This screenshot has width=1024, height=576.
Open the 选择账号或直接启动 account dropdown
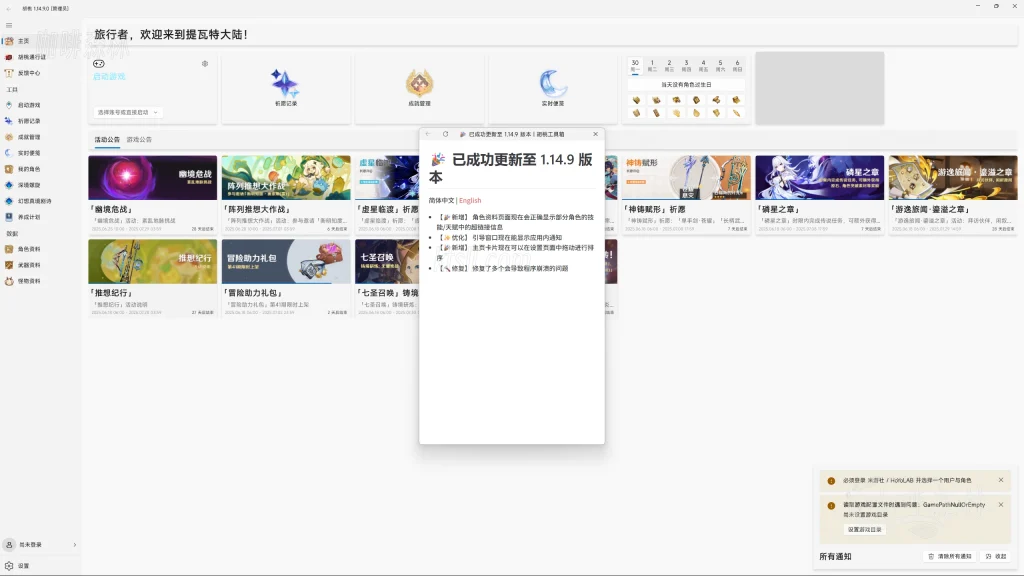128,110
